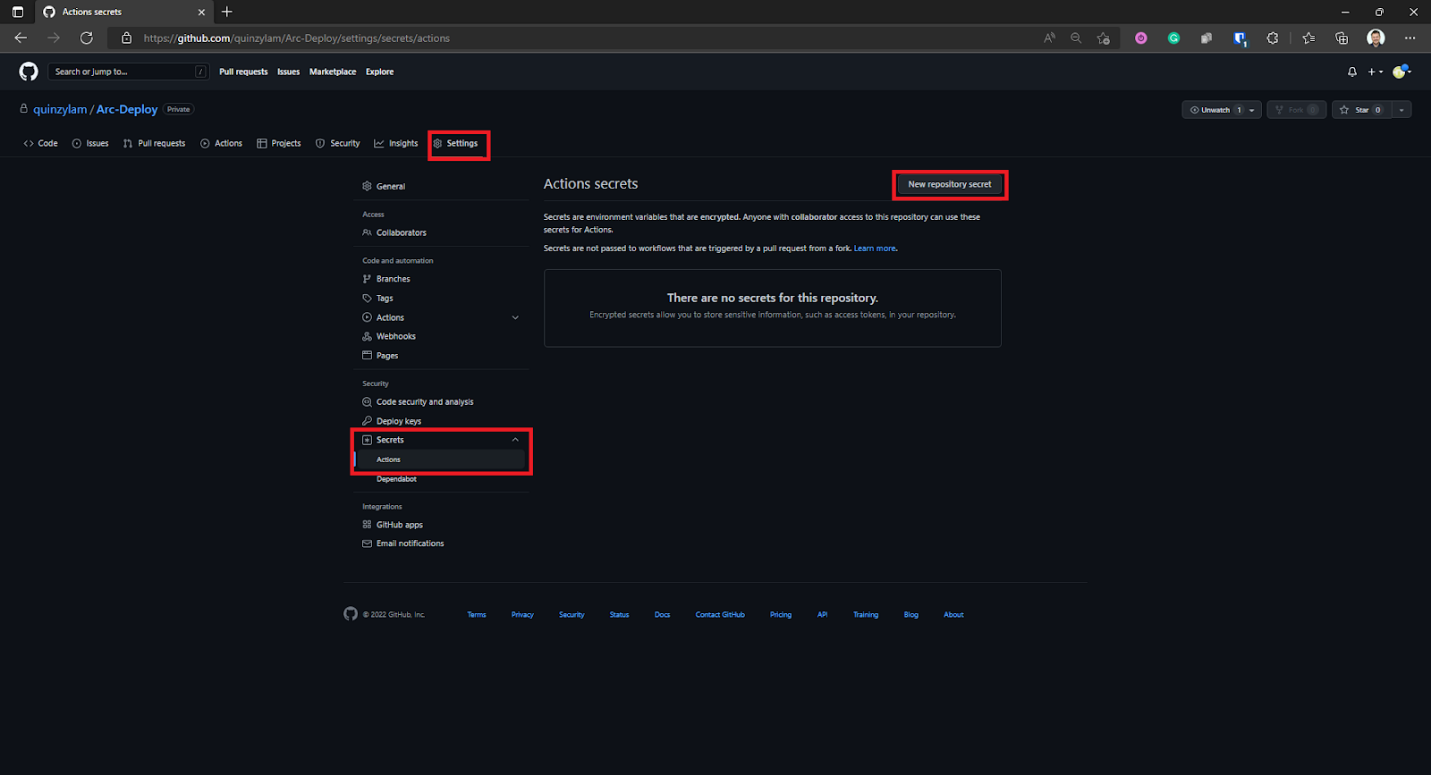Open the Actions repository tab
This screenshot has width=1431, height=775.
point(221,143)
